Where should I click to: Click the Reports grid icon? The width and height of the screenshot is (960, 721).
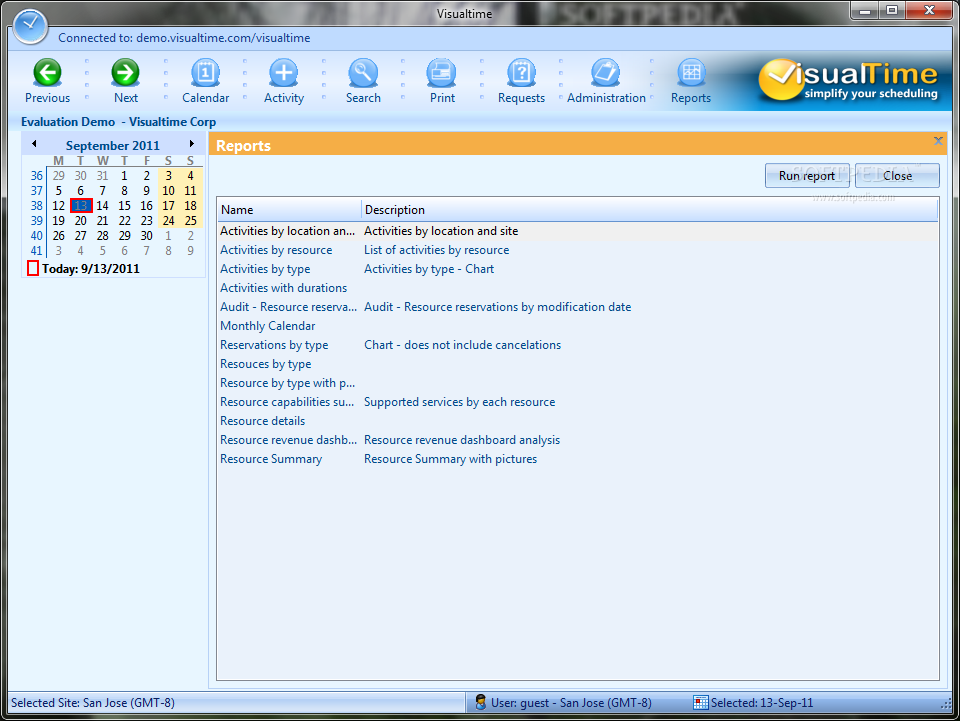click(x=691, y=72)
